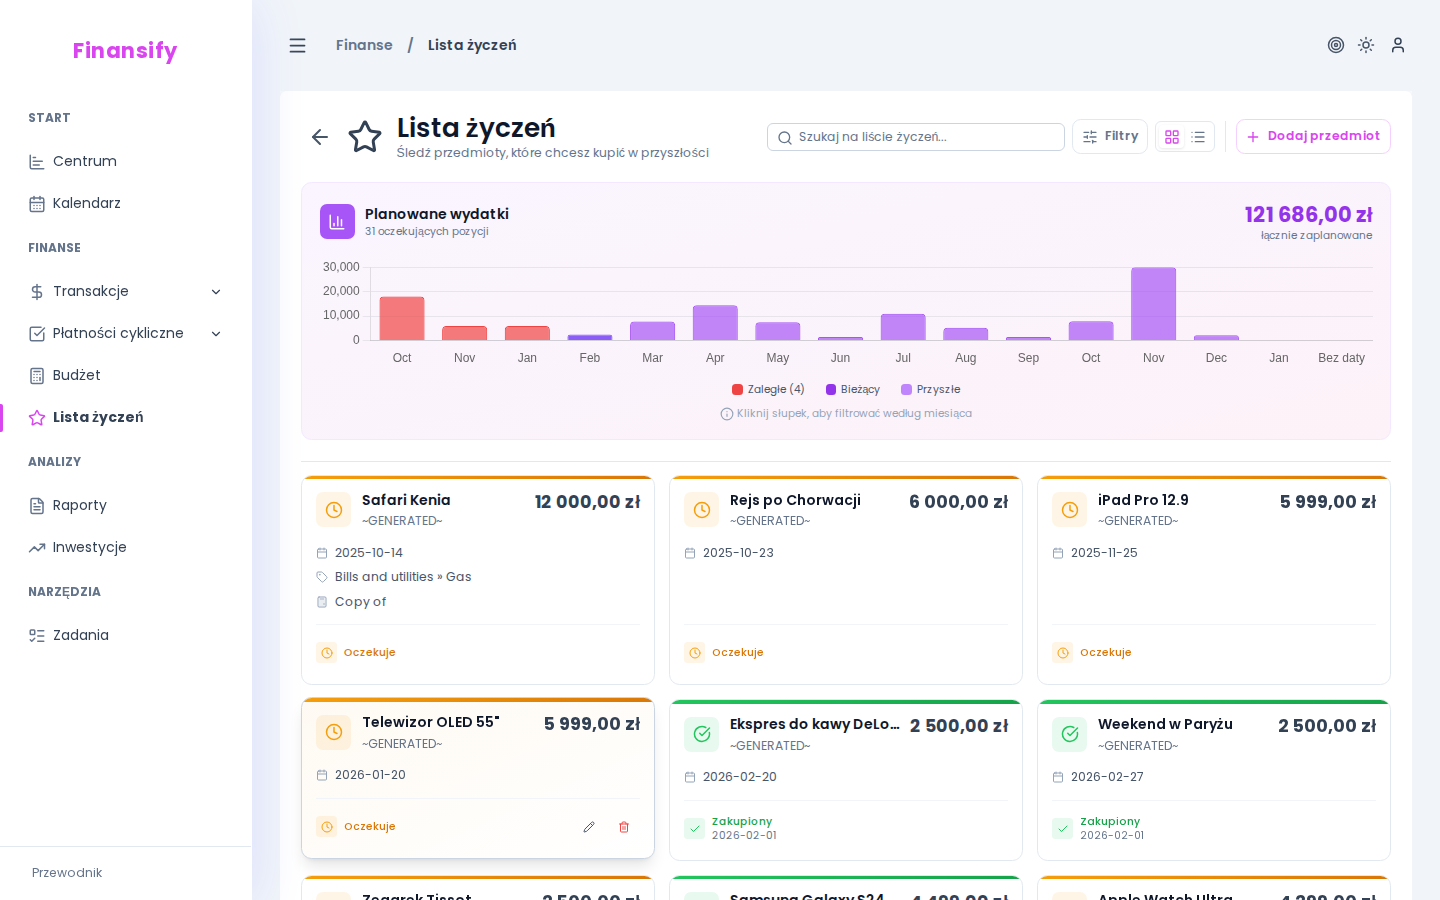
Task: Expand the Transakcje submenu chevron
Action: click(216, 291)
